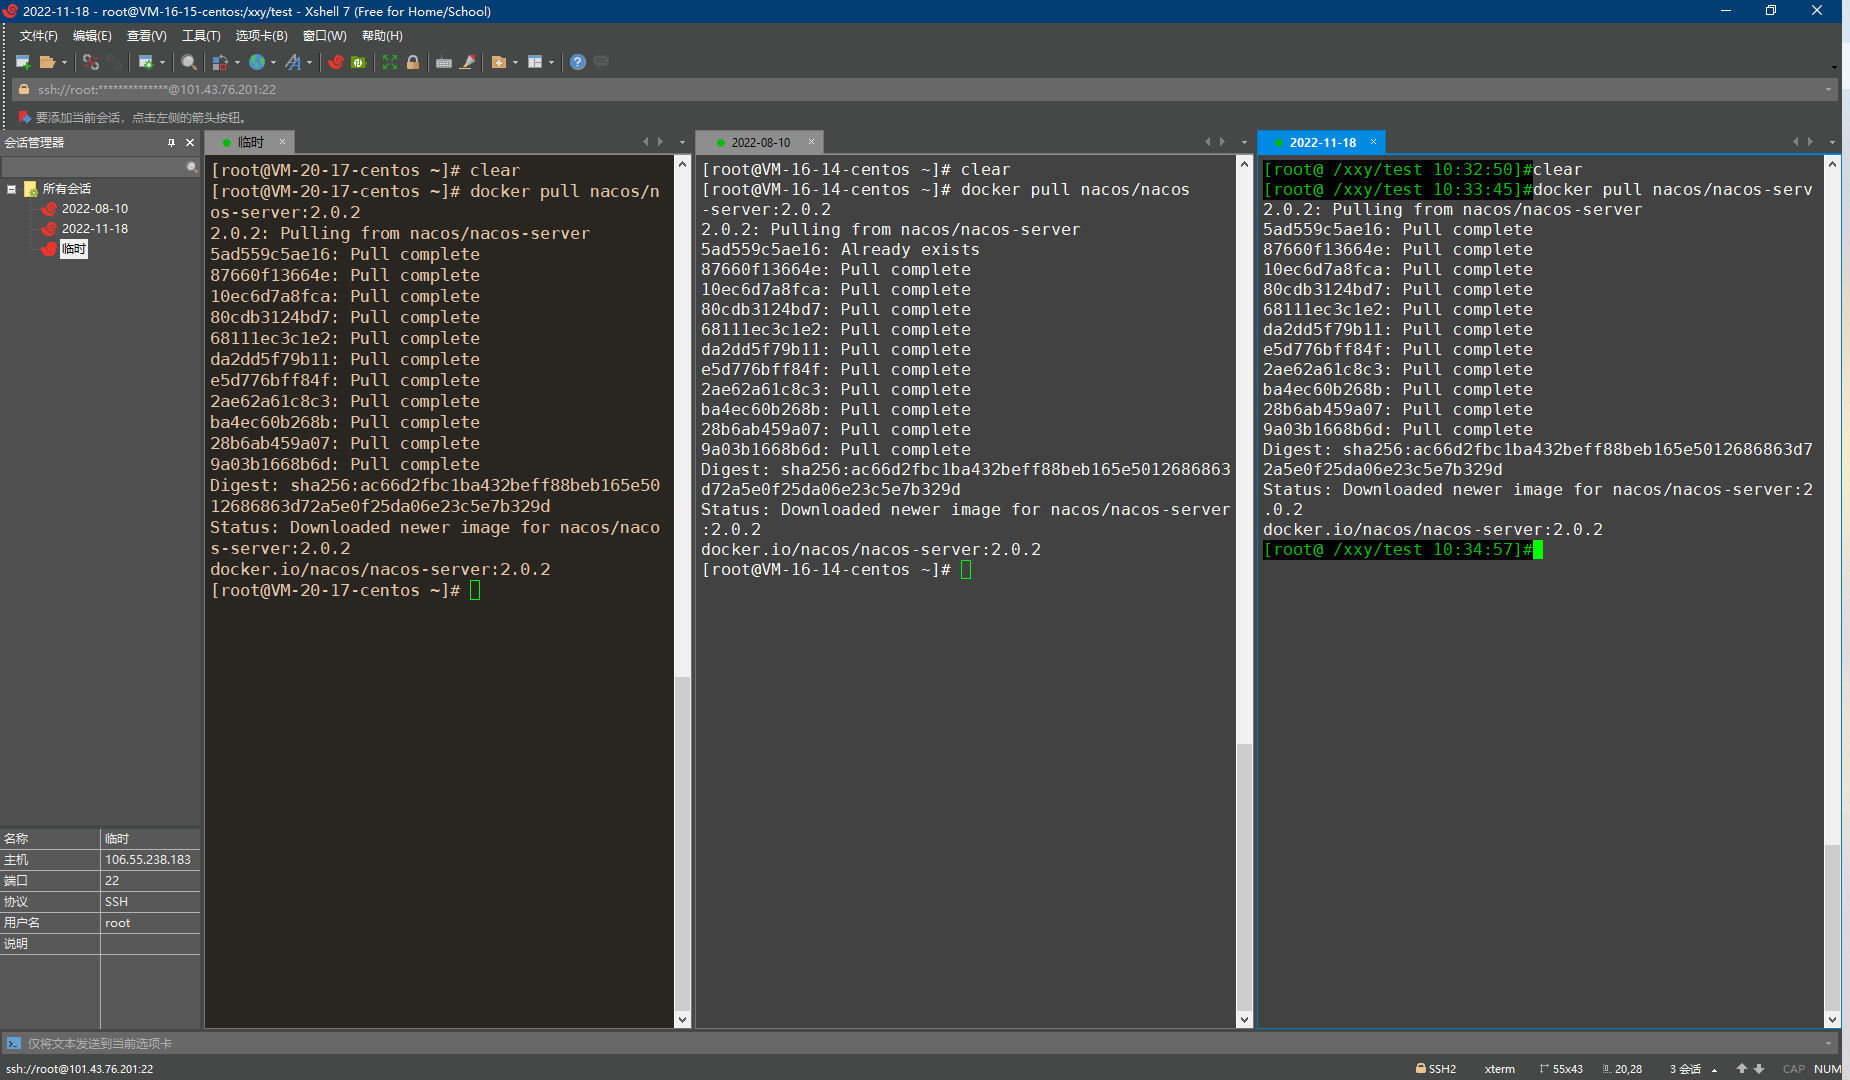
Task: Click the Lock screen padlock icon
Action: [x=413, y=62]
